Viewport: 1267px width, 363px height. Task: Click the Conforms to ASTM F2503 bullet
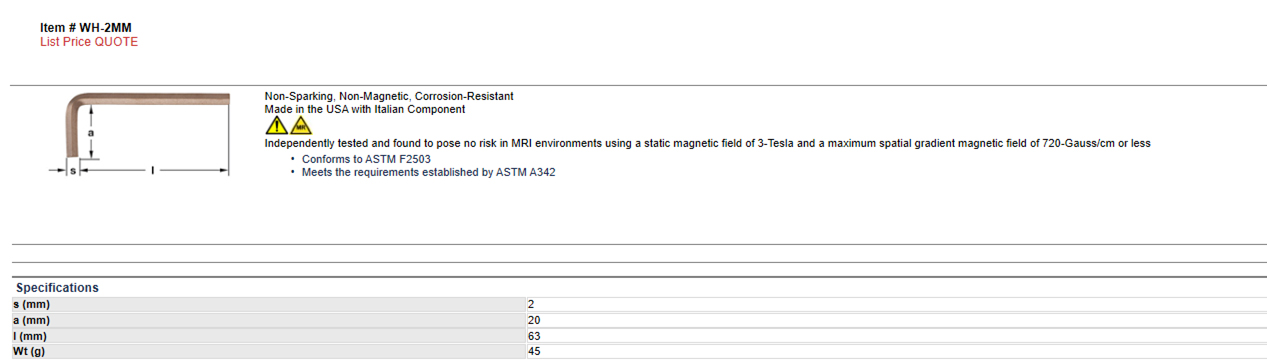pos(366,159)
